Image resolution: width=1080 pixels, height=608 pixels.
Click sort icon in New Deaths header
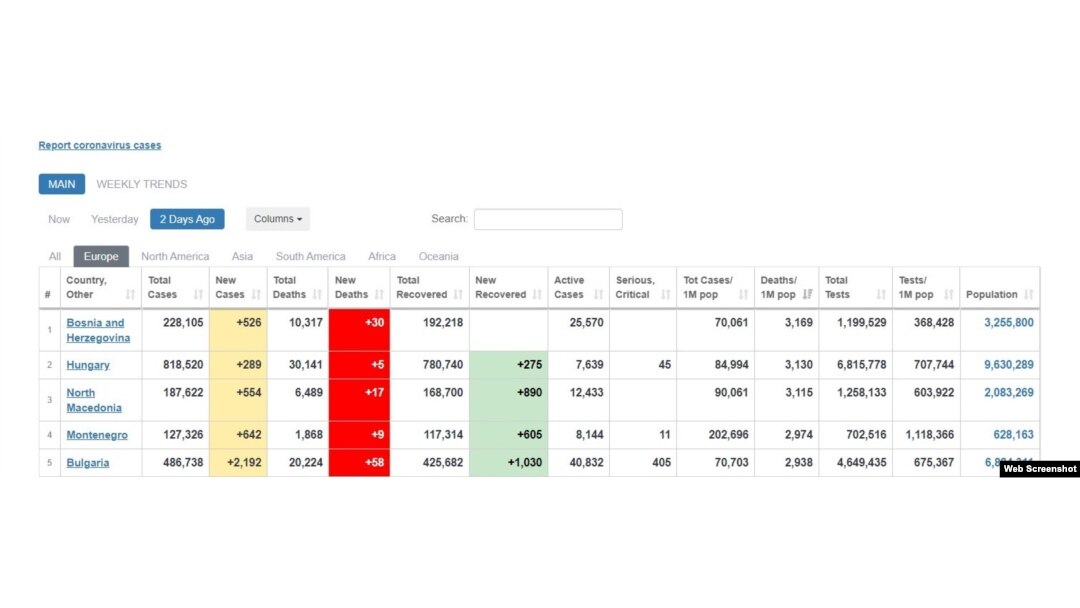tap(379, 295)
